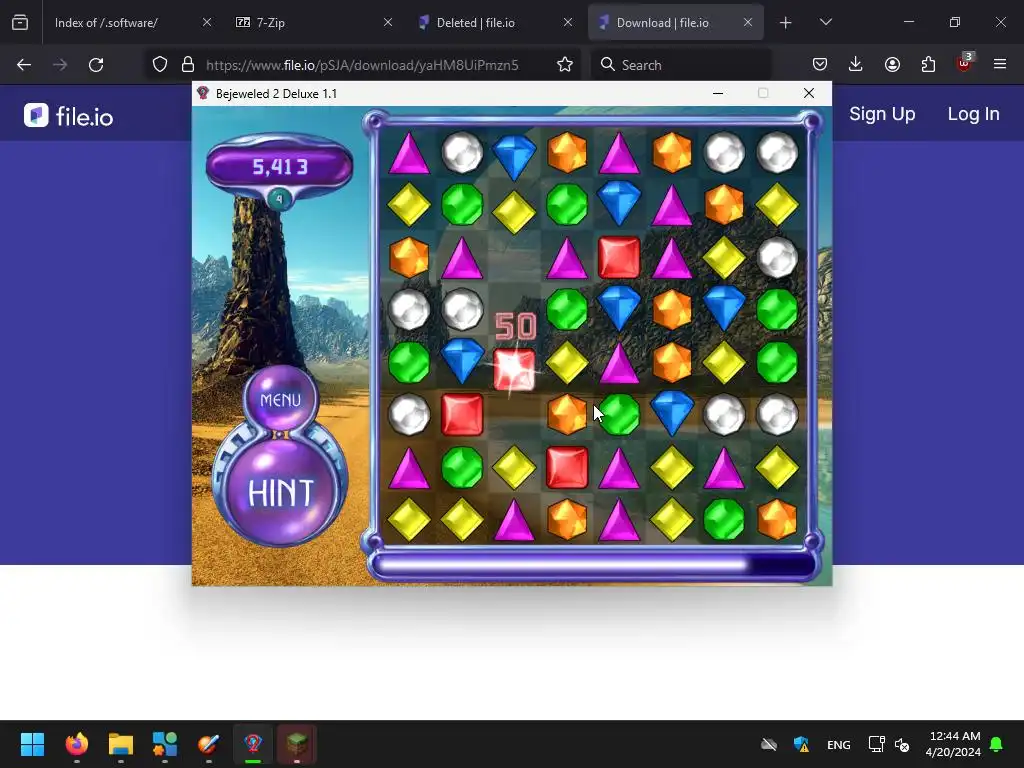Open the uBlock Origin extension icon

(965, 63)
